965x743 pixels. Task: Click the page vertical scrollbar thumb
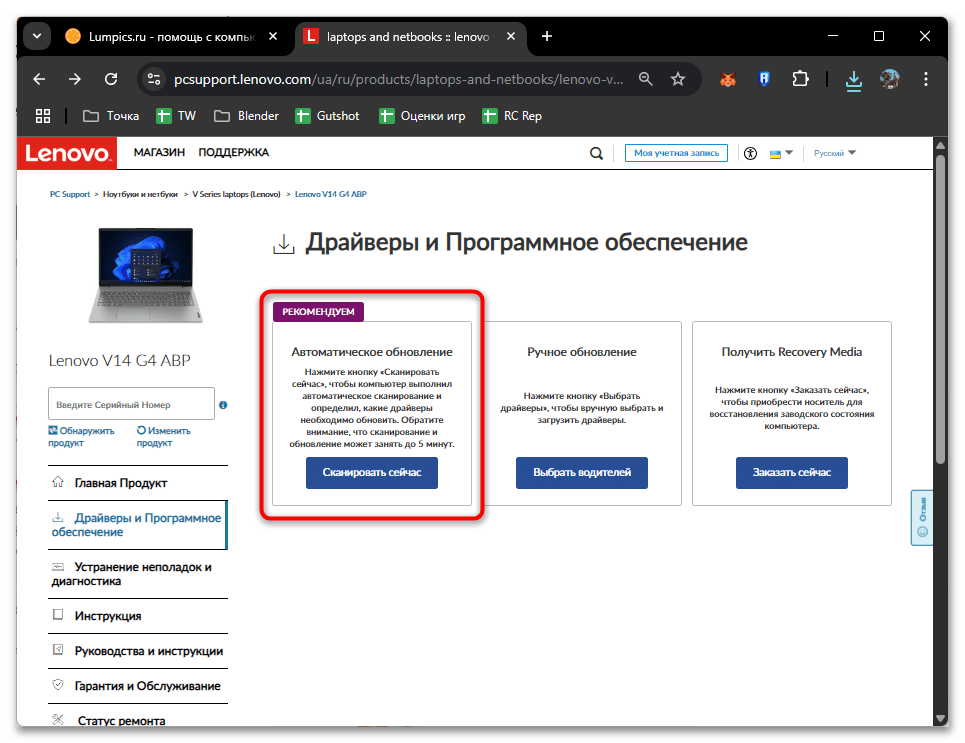point(940,308)
